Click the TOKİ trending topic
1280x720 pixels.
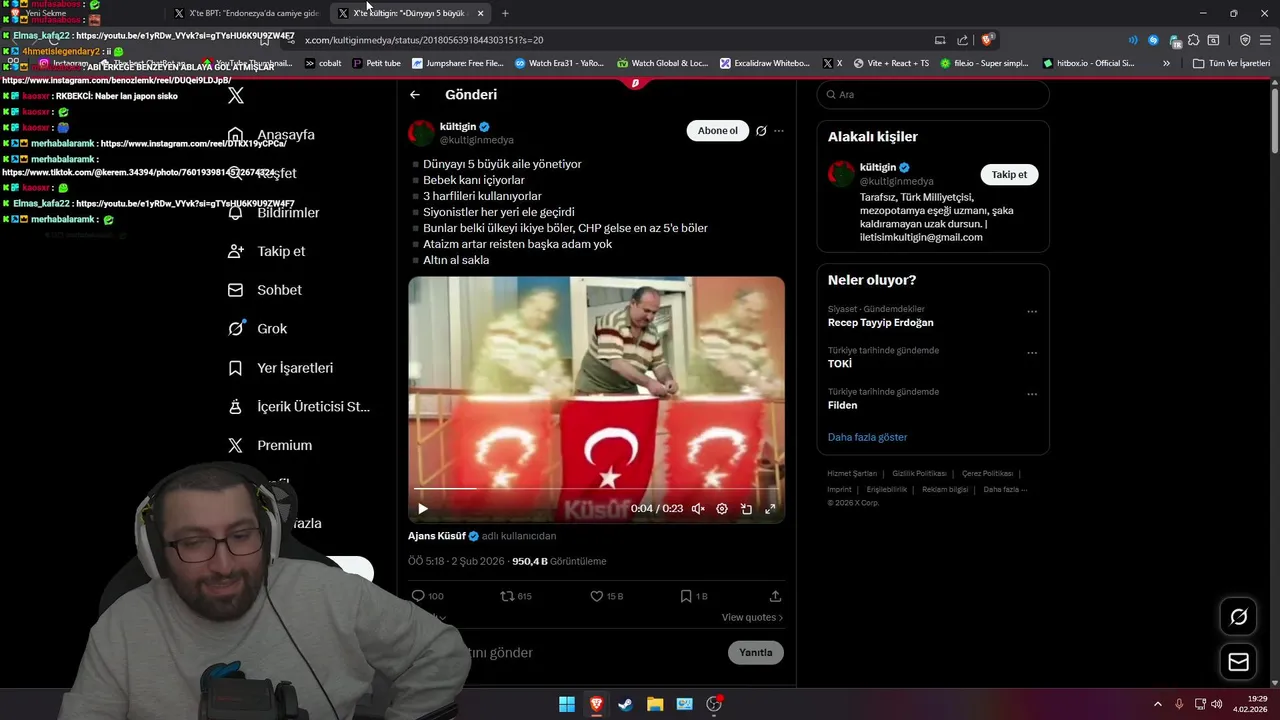[x=840, y=364]
